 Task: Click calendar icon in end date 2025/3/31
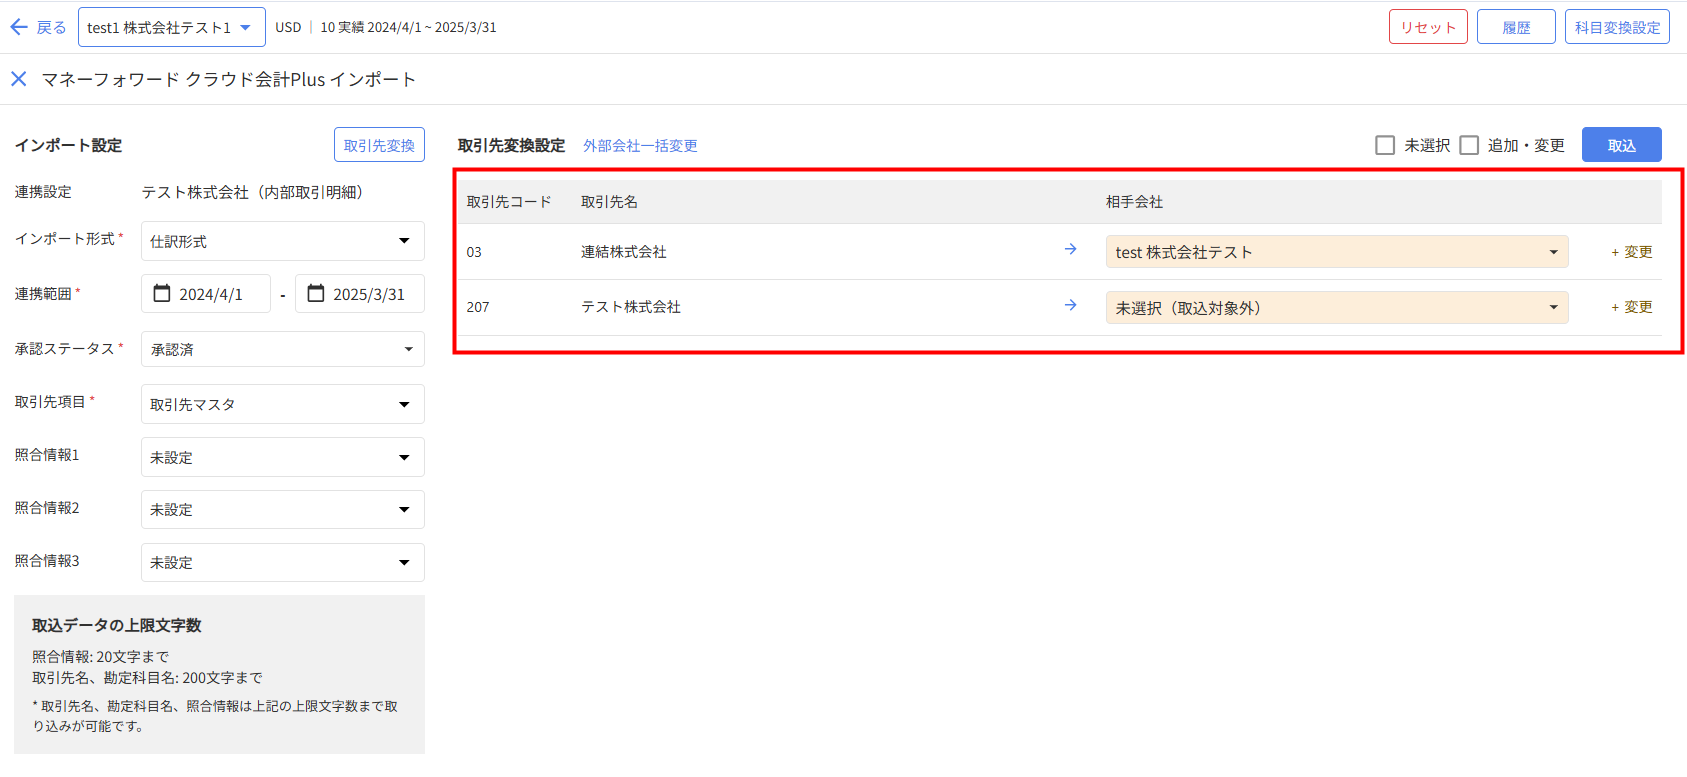316,293
